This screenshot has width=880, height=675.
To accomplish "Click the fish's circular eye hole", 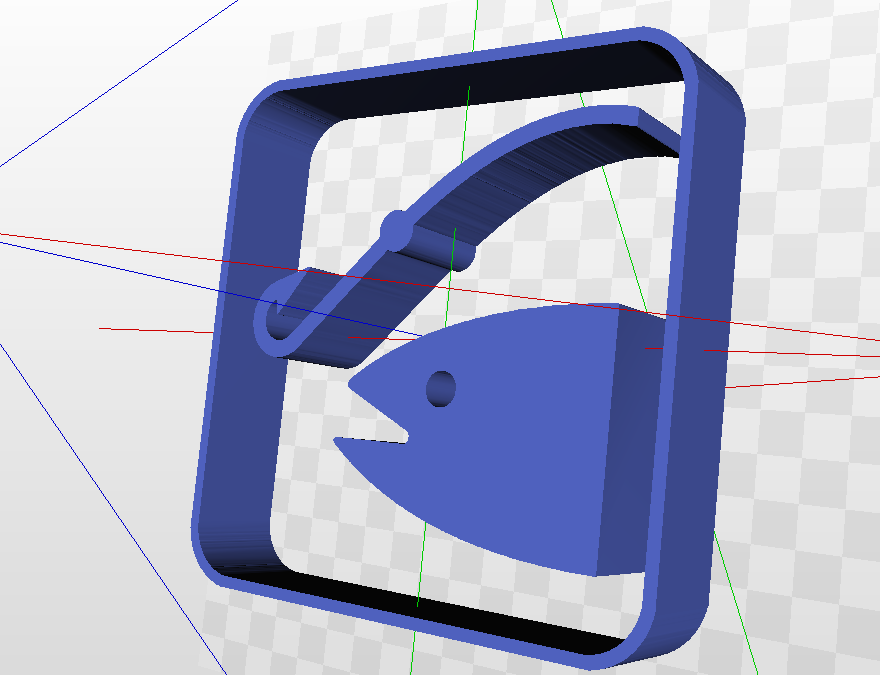I will 442,390.
